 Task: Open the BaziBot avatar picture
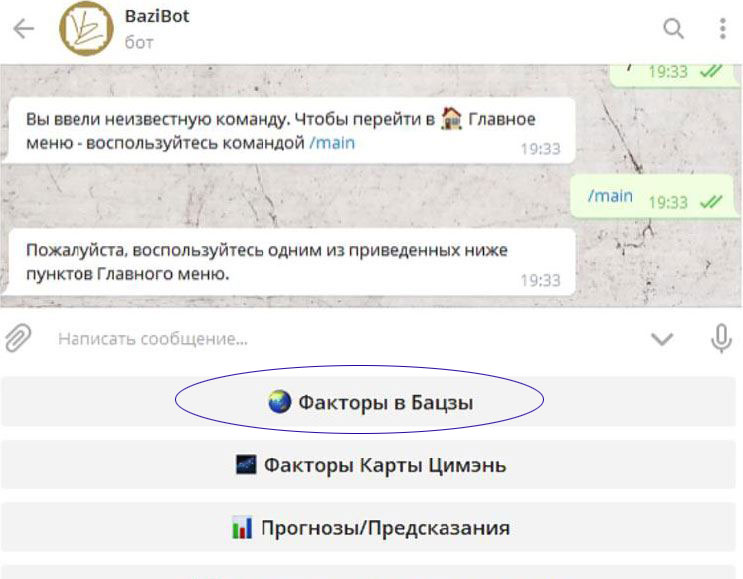(86, 29)
